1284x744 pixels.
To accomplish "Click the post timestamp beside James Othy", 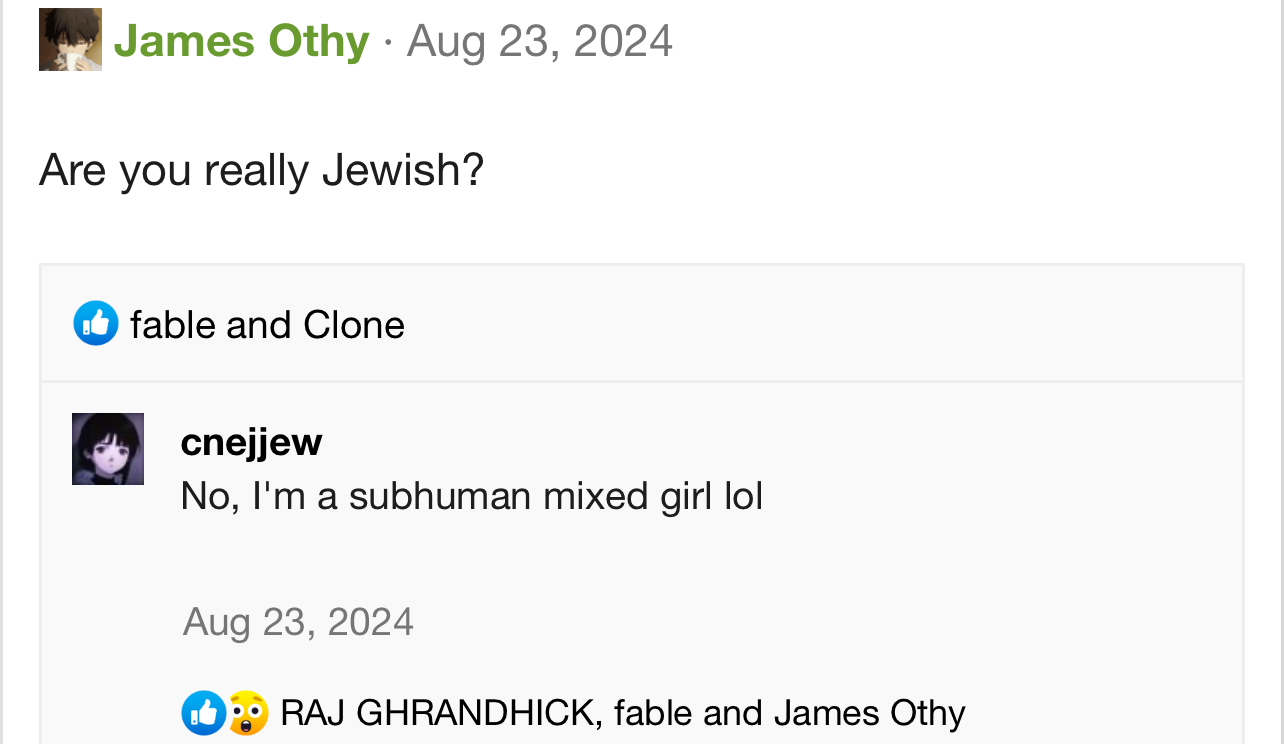I will (x=539, y=42).
